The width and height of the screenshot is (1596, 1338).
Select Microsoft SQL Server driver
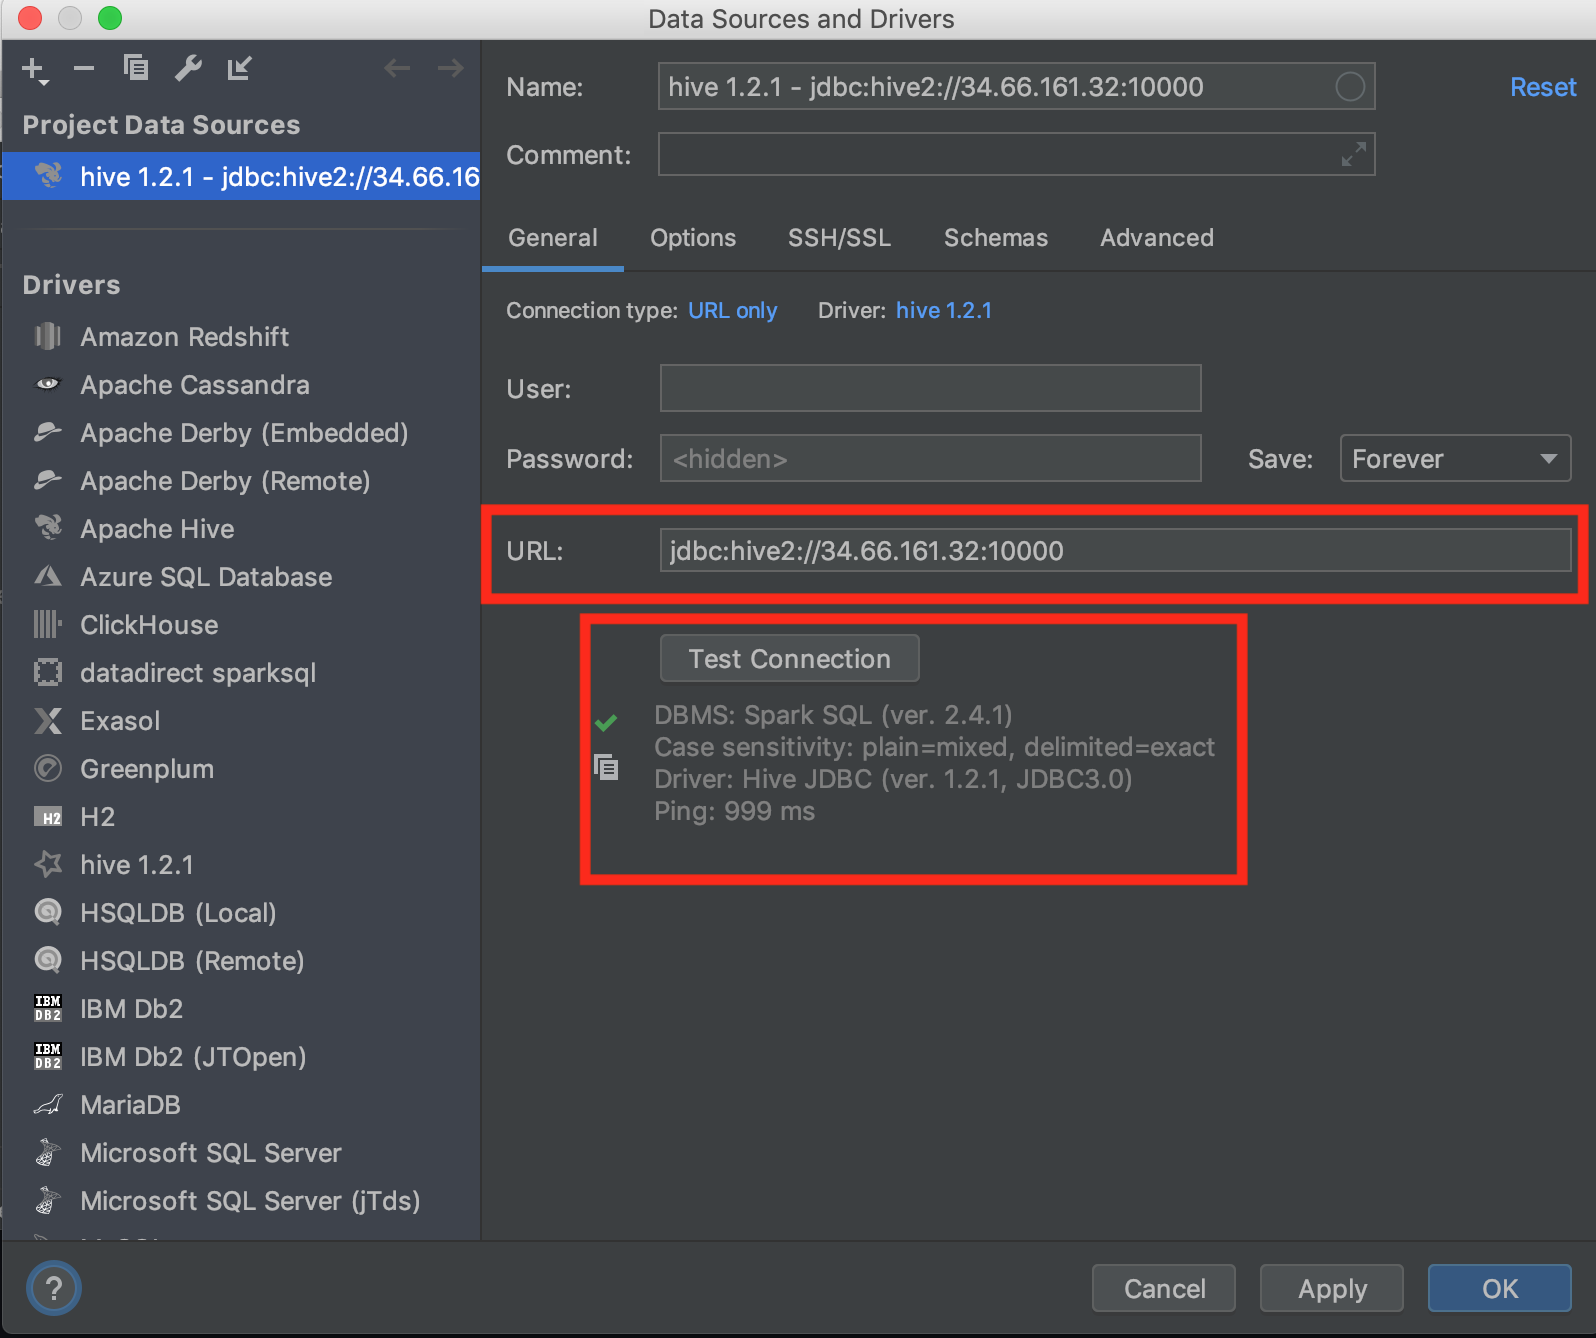click(240, 1153)
